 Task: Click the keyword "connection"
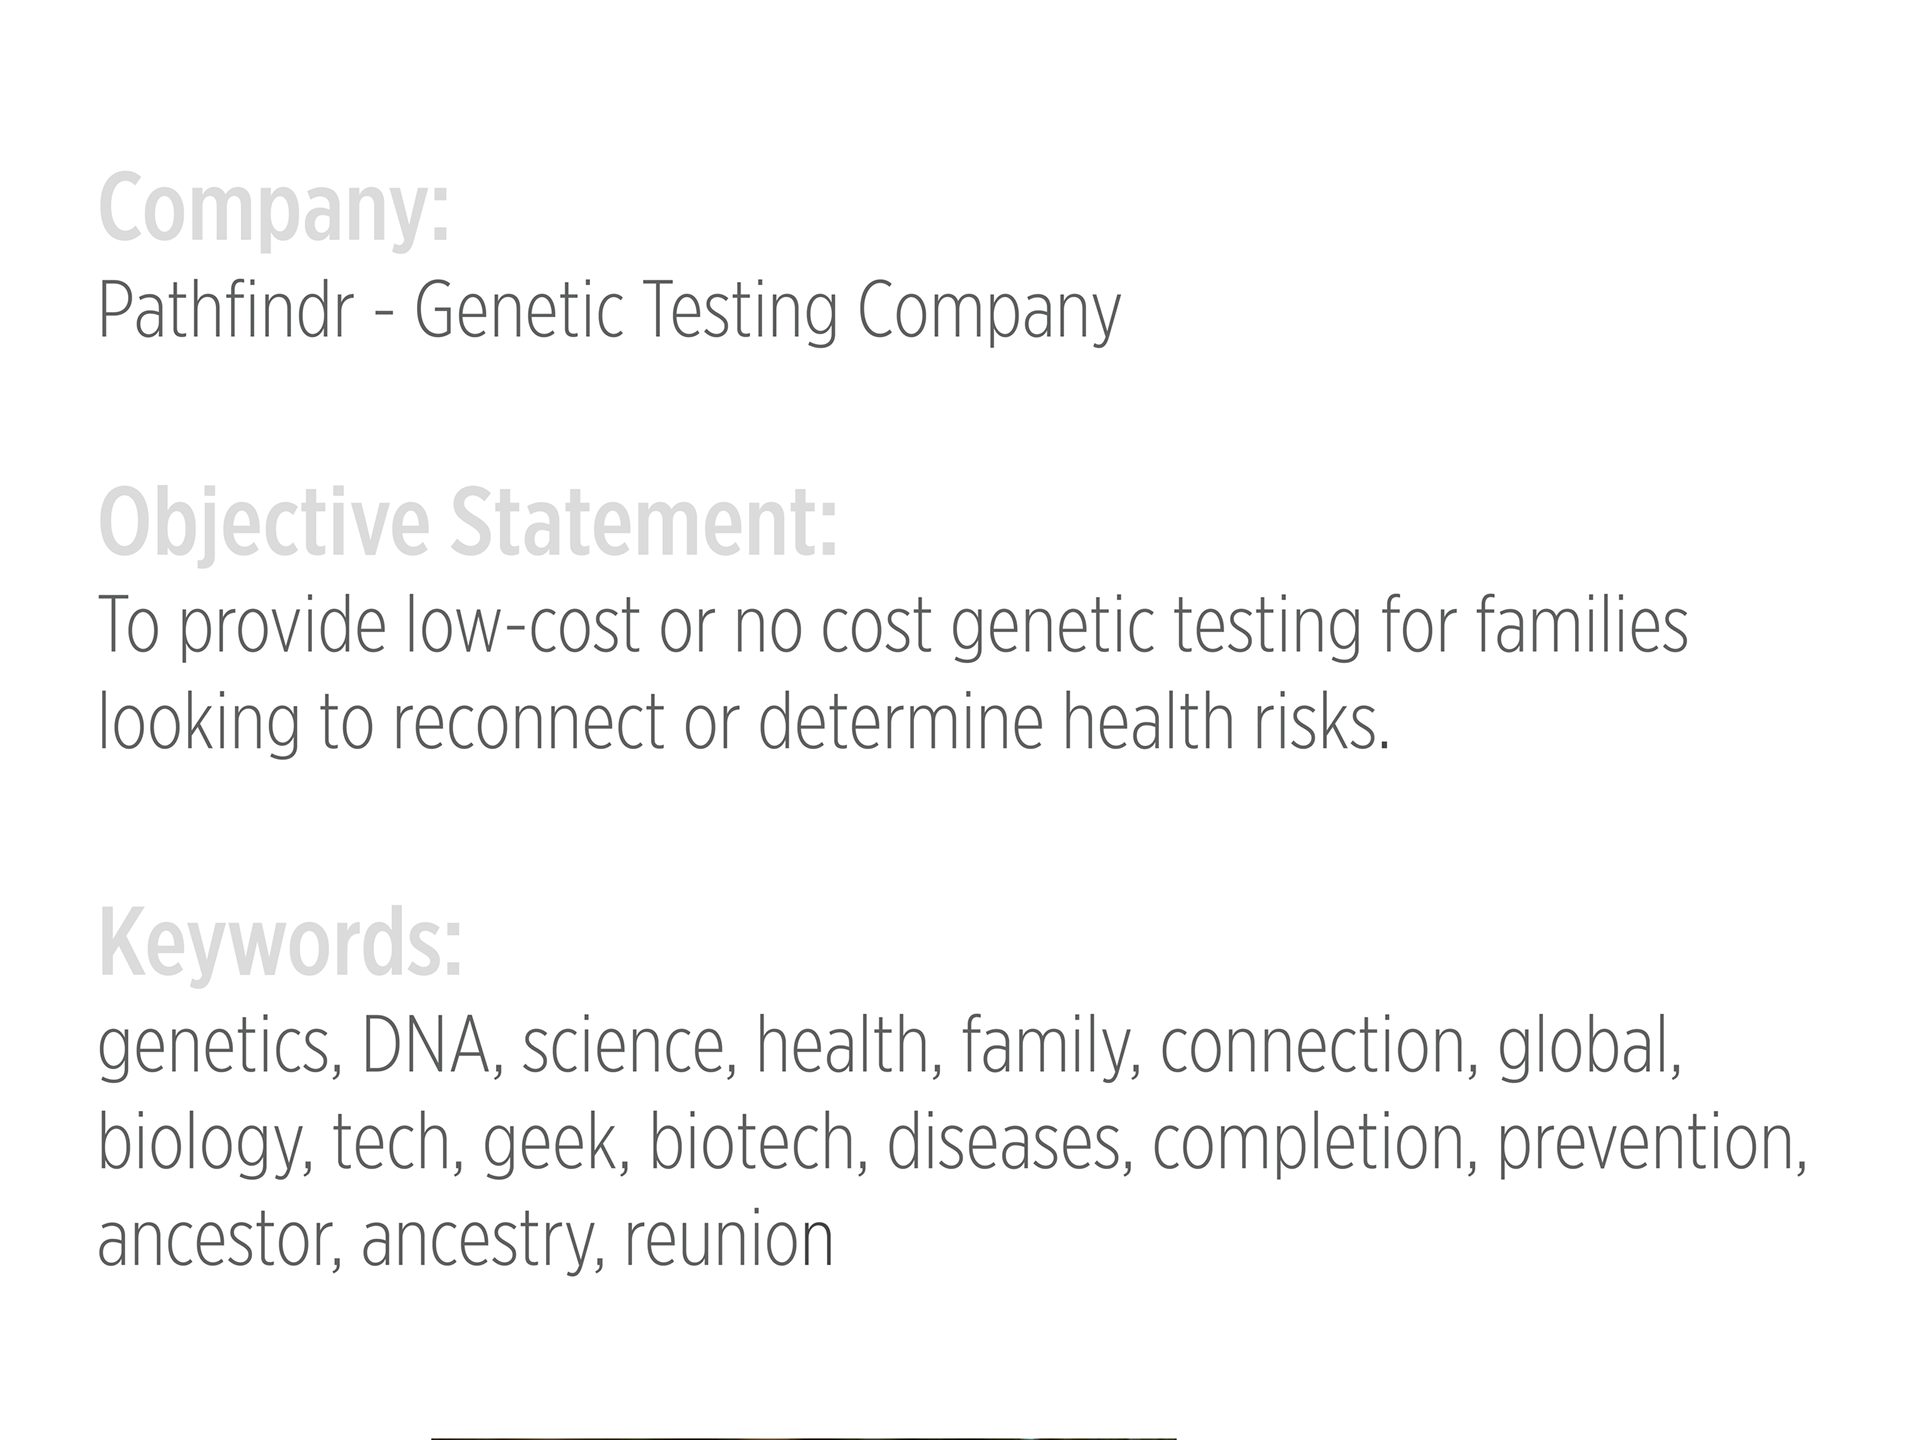[1312, 1046]
